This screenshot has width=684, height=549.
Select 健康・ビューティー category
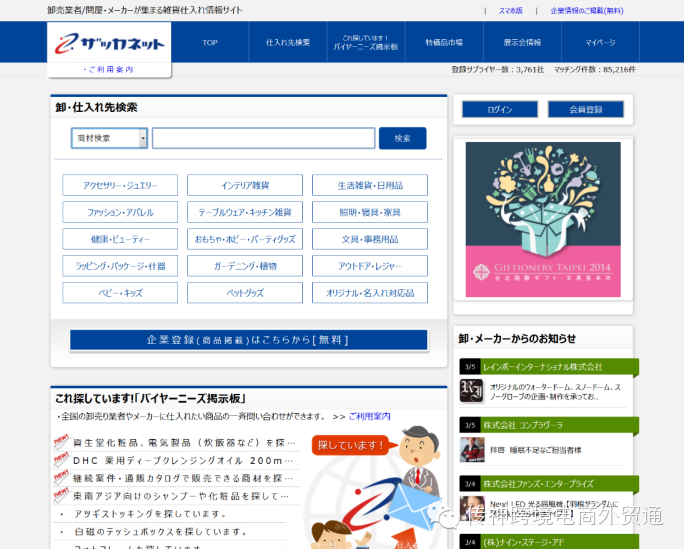[120, 239]
